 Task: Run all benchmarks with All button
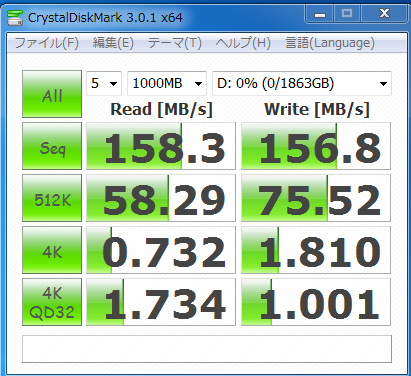(52, 94)
